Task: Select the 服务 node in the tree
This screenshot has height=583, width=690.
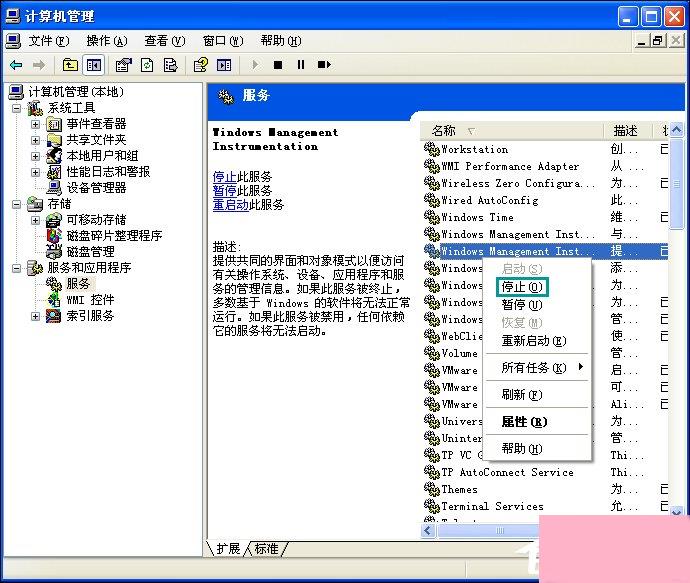Action: 78,284
